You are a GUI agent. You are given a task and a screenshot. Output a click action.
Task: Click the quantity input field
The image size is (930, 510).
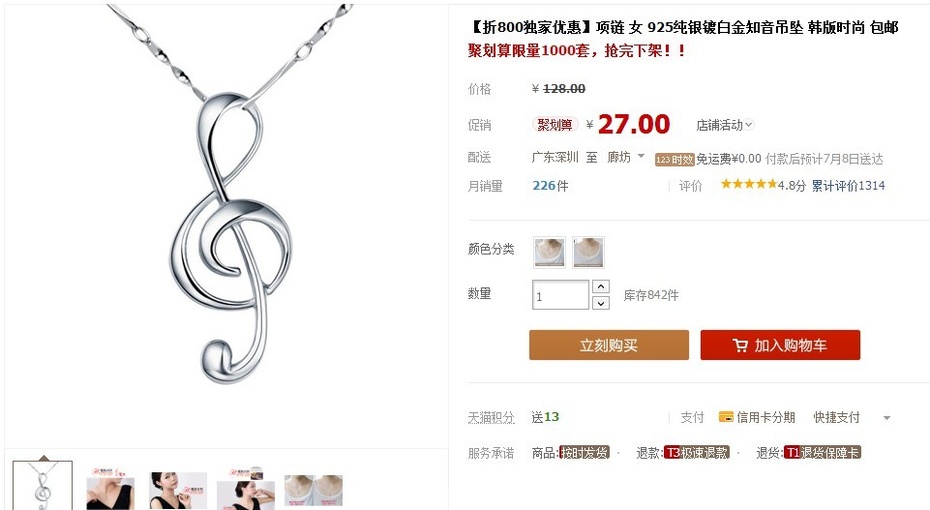[560, 295]
